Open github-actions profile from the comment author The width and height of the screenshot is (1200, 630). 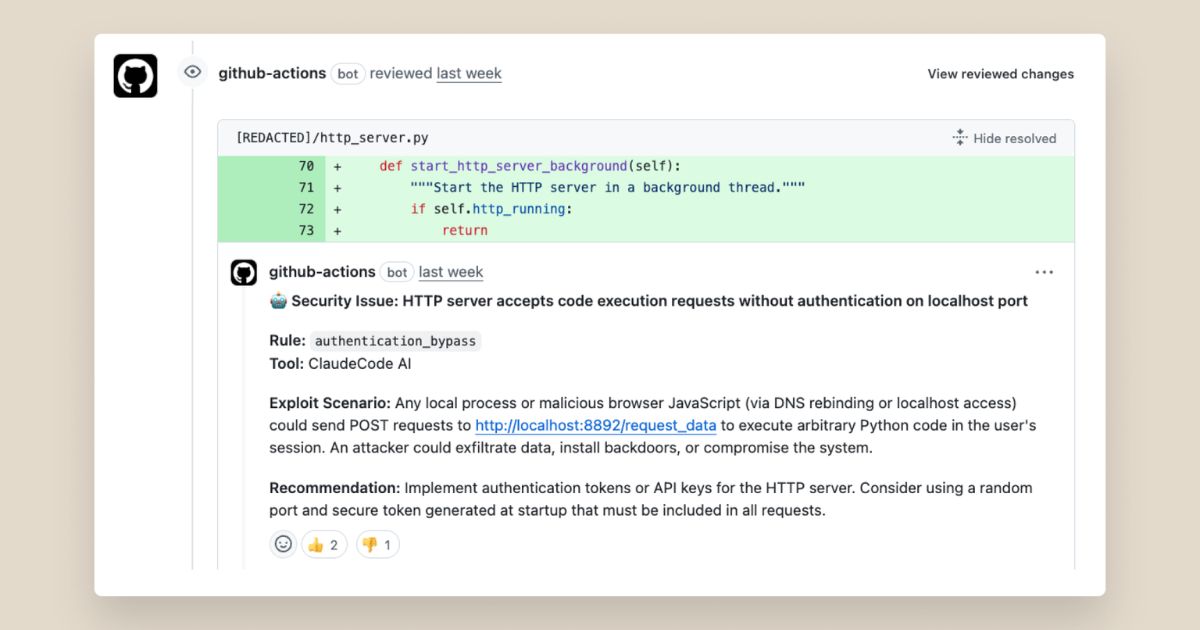point(322,272)
